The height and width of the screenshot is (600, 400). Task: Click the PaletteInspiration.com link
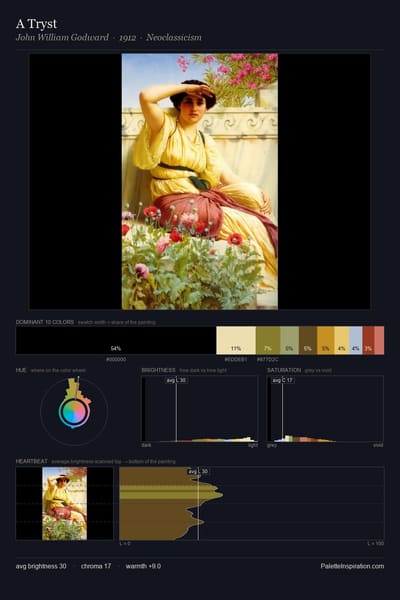click(x=352, y=566)
